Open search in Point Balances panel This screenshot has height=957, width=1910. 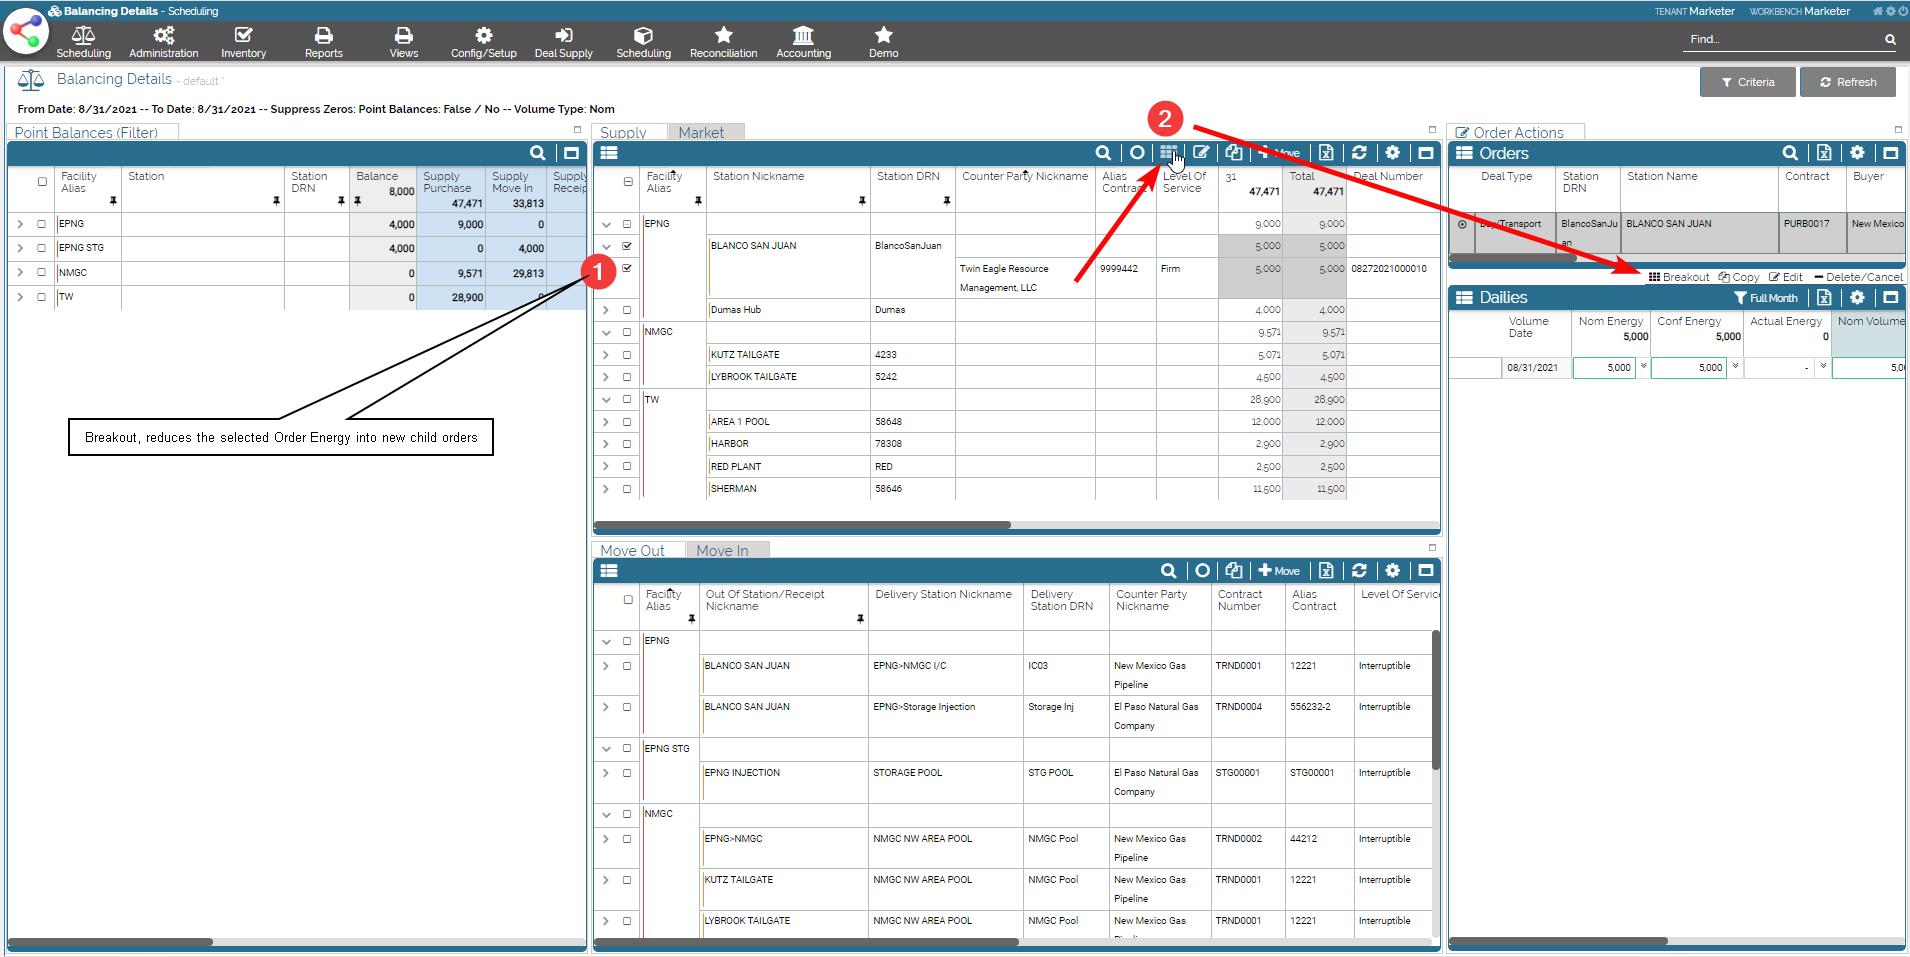click(x=537, y=153)
